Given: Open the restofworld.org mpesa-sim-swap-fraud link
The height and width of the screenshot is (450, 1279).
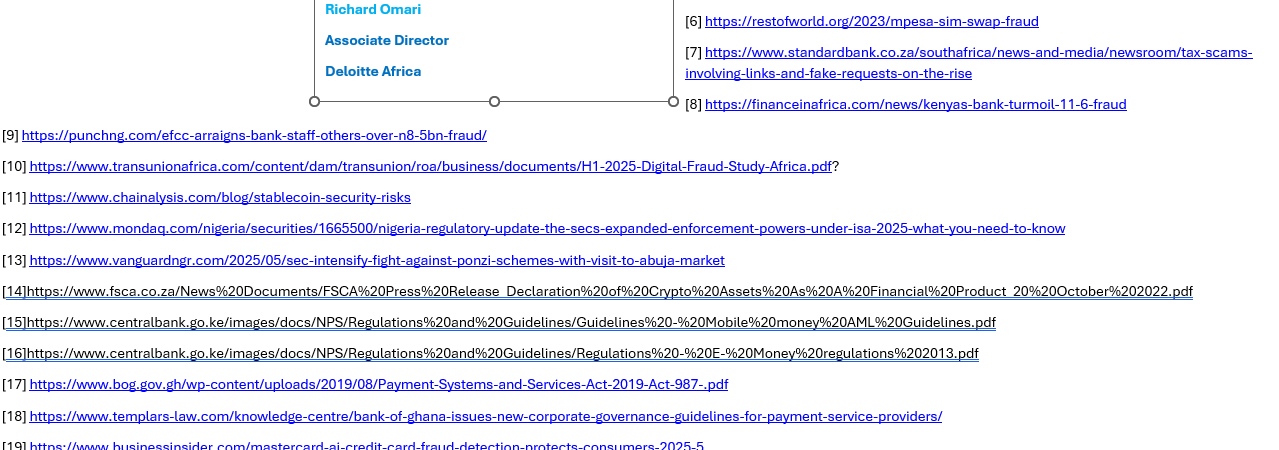Looking at the screenshot, I should (871, 22).
